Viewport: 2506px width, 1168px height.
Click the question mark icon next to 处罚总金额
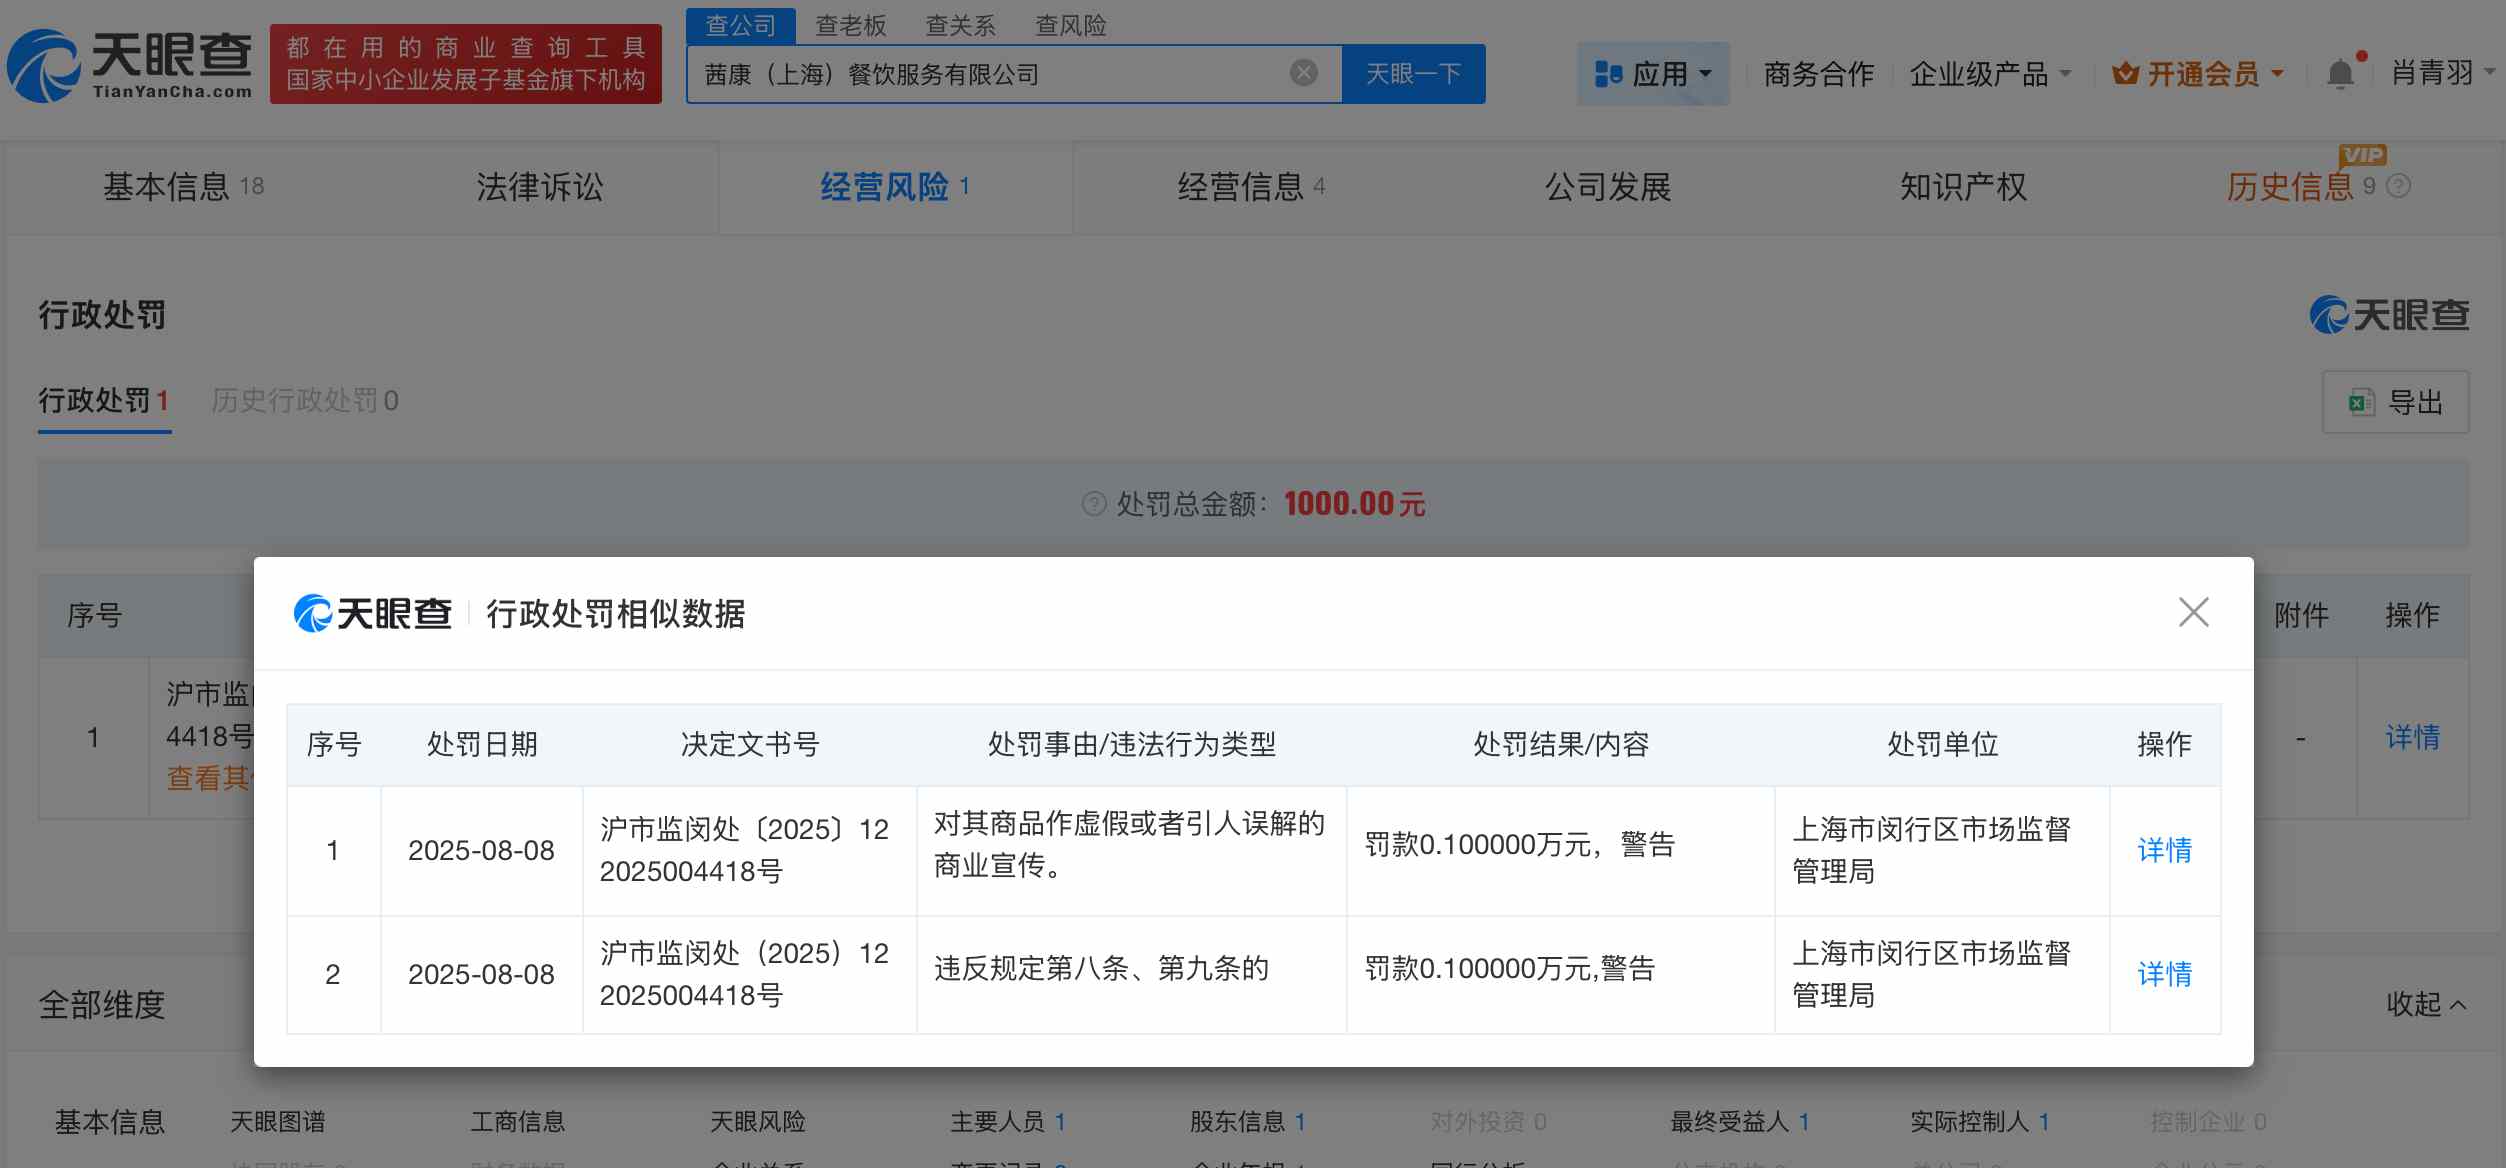click(x=1095, y=504)
